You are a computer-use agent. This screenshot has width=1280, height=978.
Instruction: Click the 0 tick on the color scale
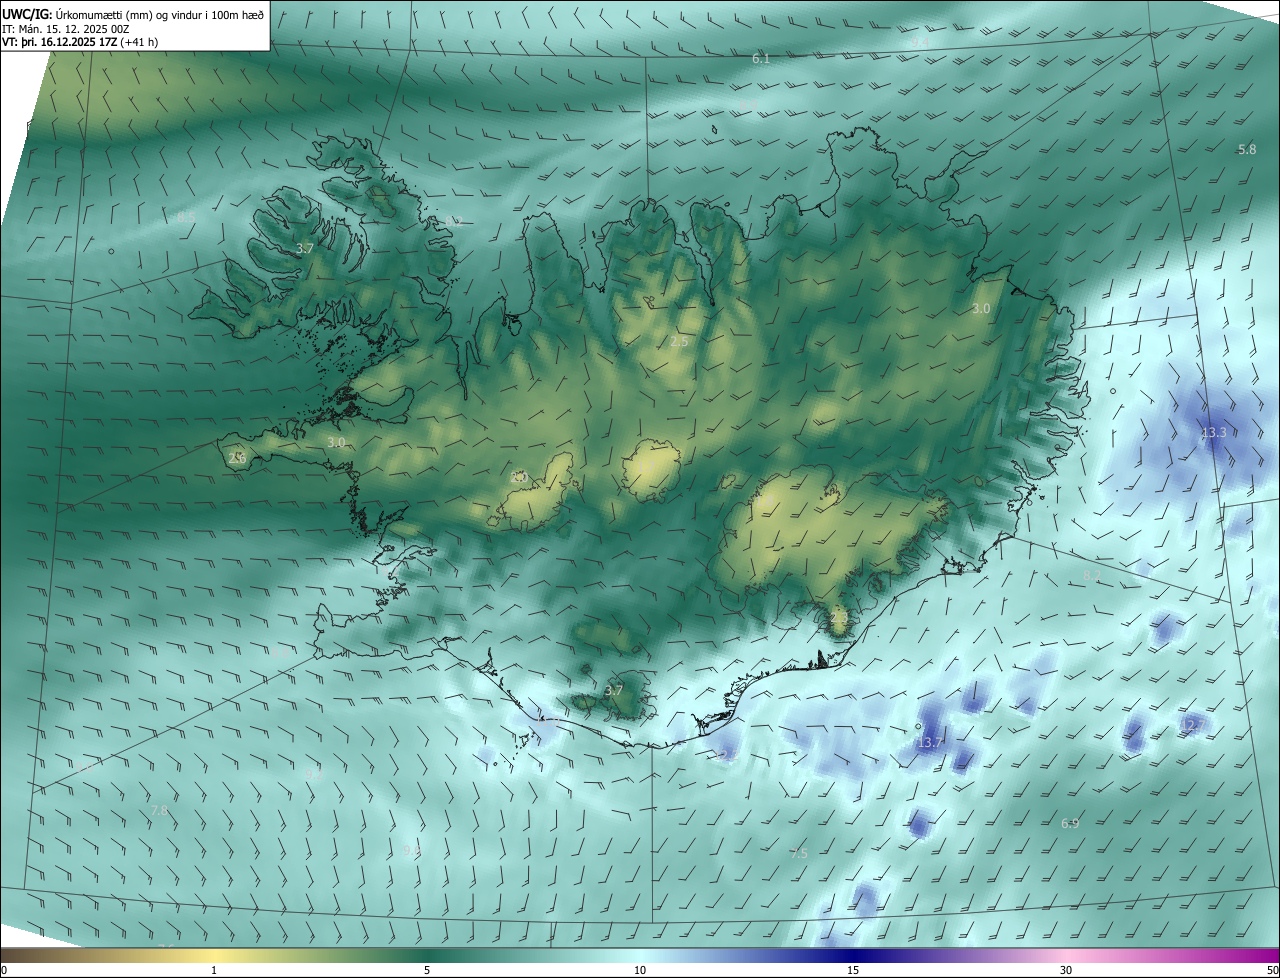[4, 971]
